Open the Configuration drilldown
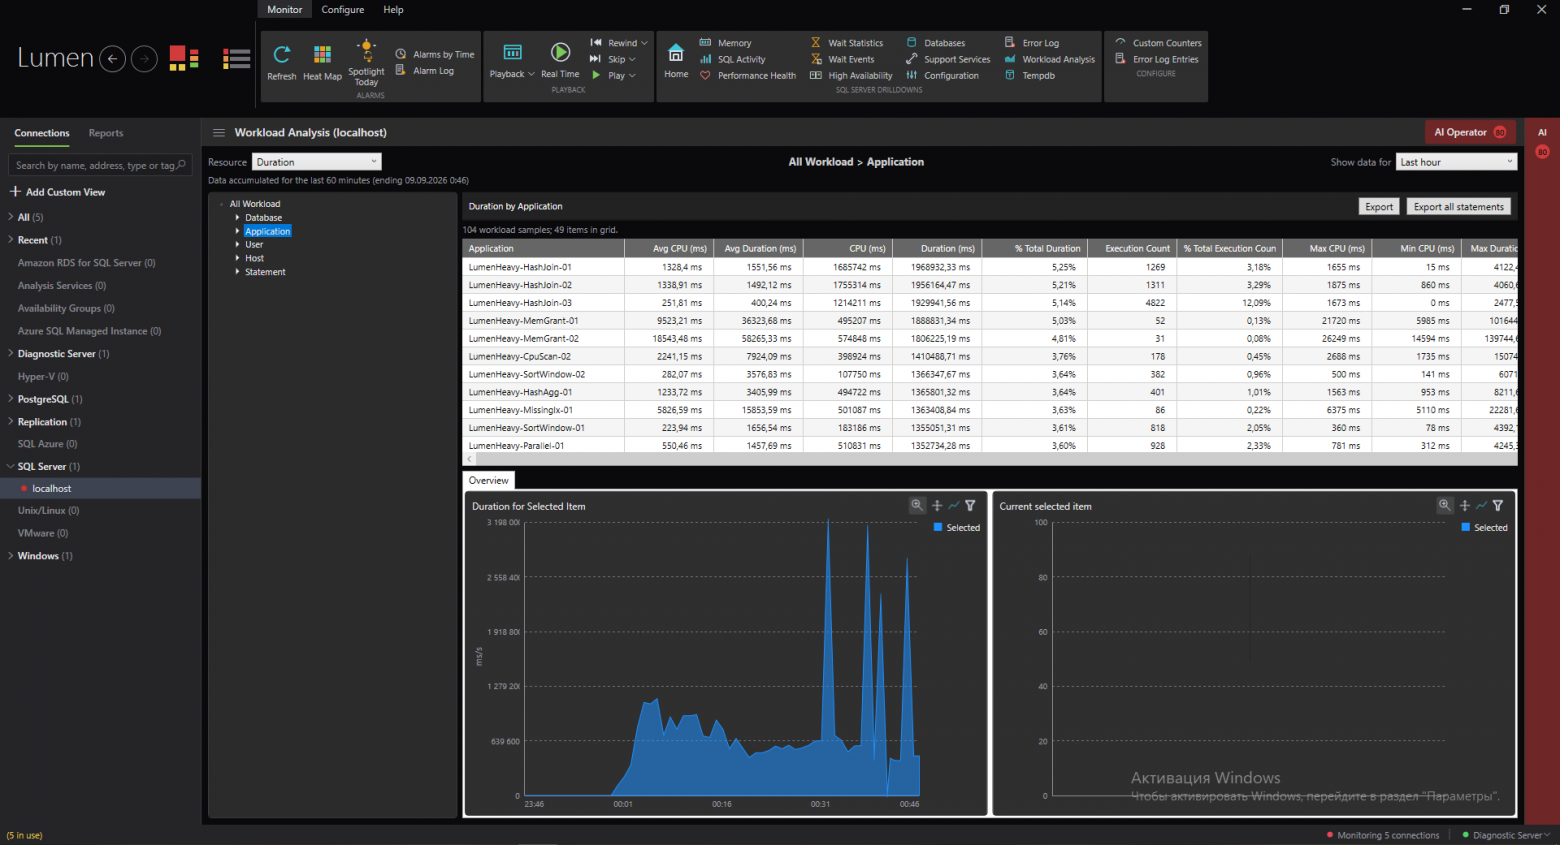Screen dimensions: 1560x845 (x=942, y=75)
